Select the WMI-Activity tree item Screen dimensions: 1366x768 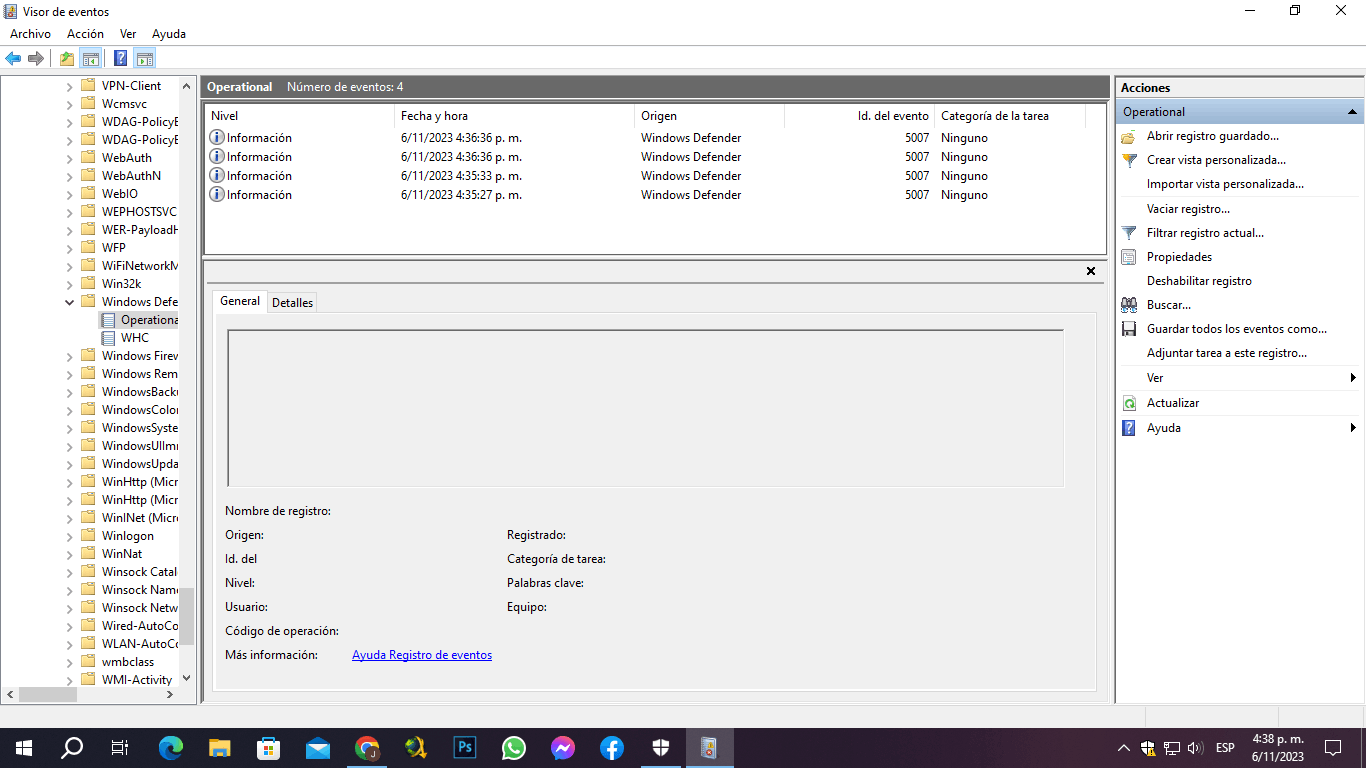coord(137,680)
